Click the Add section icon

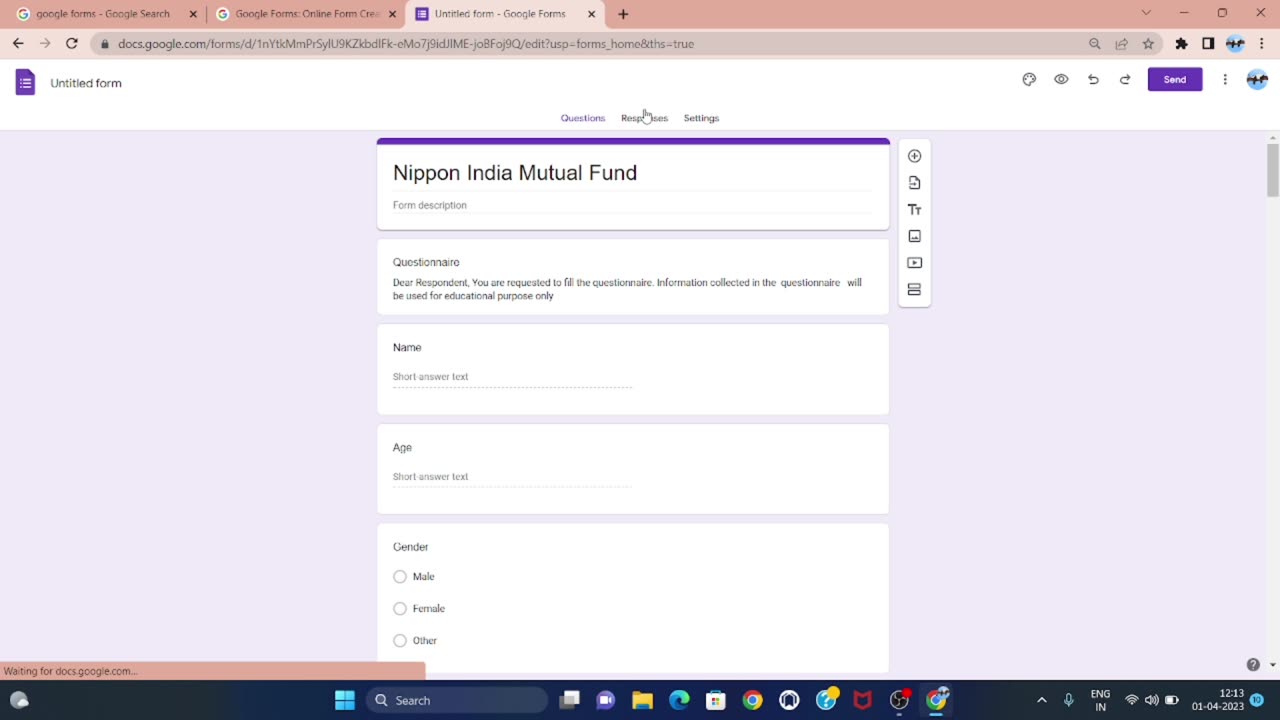(x=914, y=290)
